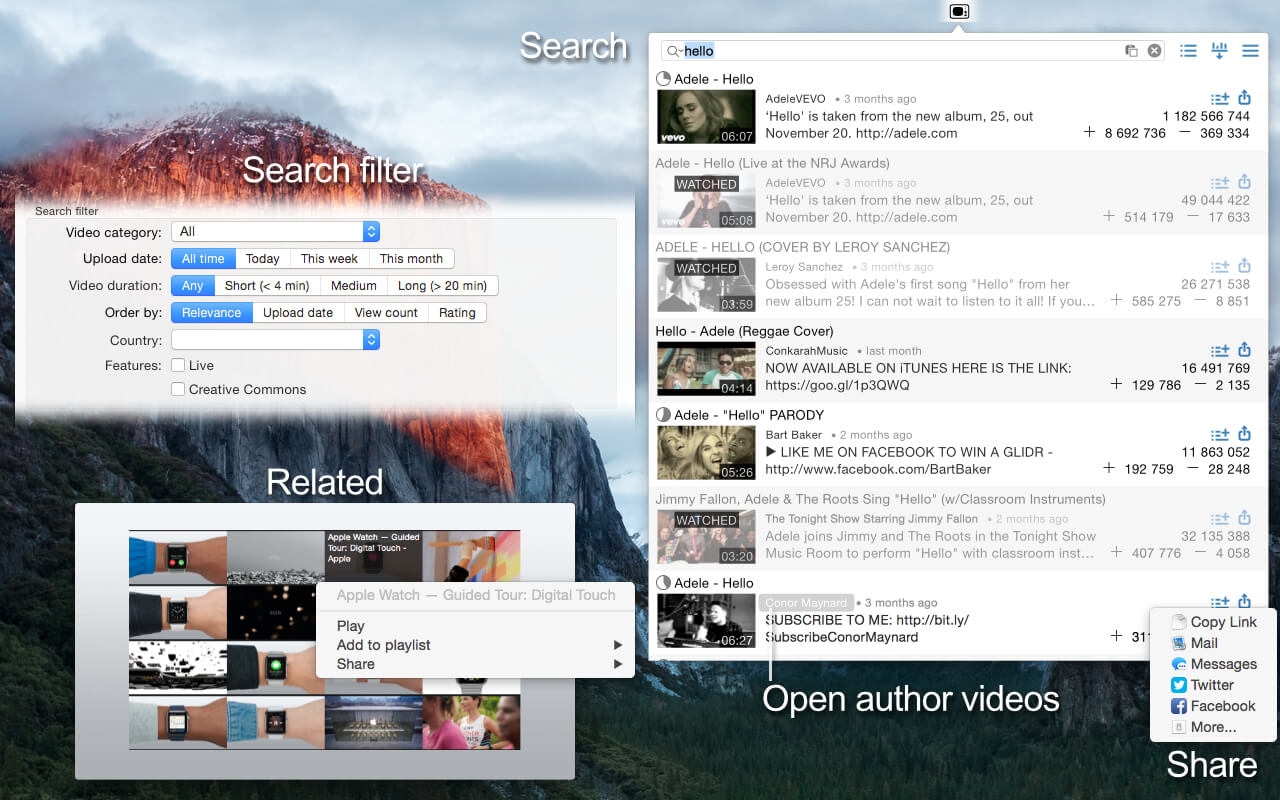The height and width of the screenshot is (800, 1280).
Task: Order results by View count
Action: pos(386,313)
